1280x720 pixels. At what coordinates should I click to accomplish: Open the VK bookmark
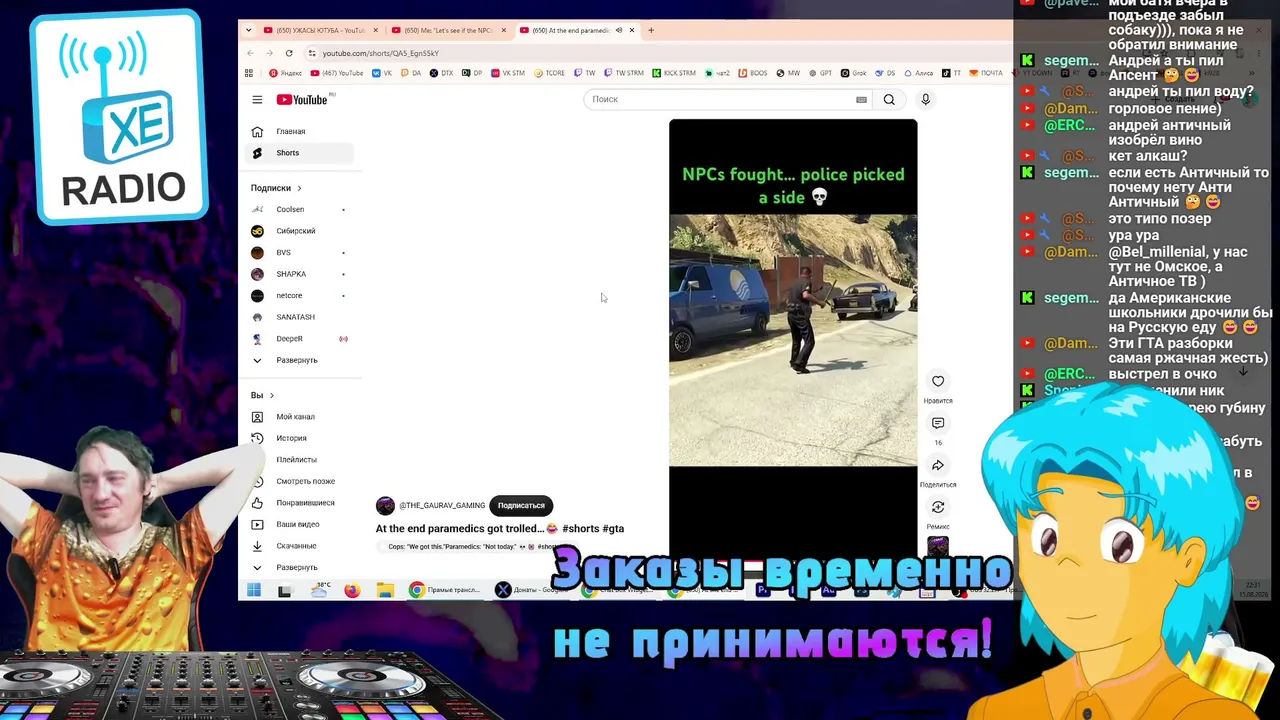click(x=382, y=73)
